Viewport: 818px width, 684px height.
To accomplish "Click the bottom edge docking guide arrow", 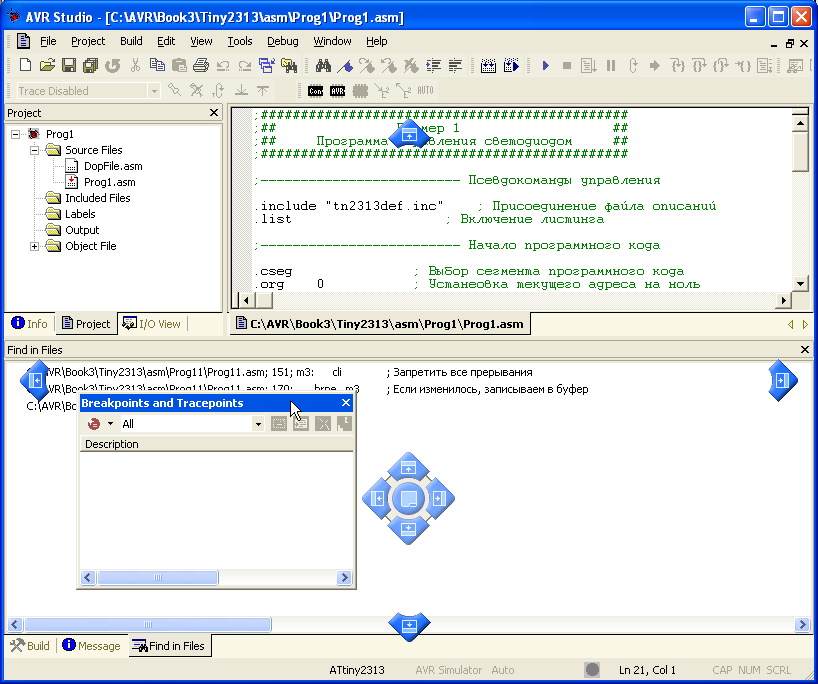I will pos(410,625).
